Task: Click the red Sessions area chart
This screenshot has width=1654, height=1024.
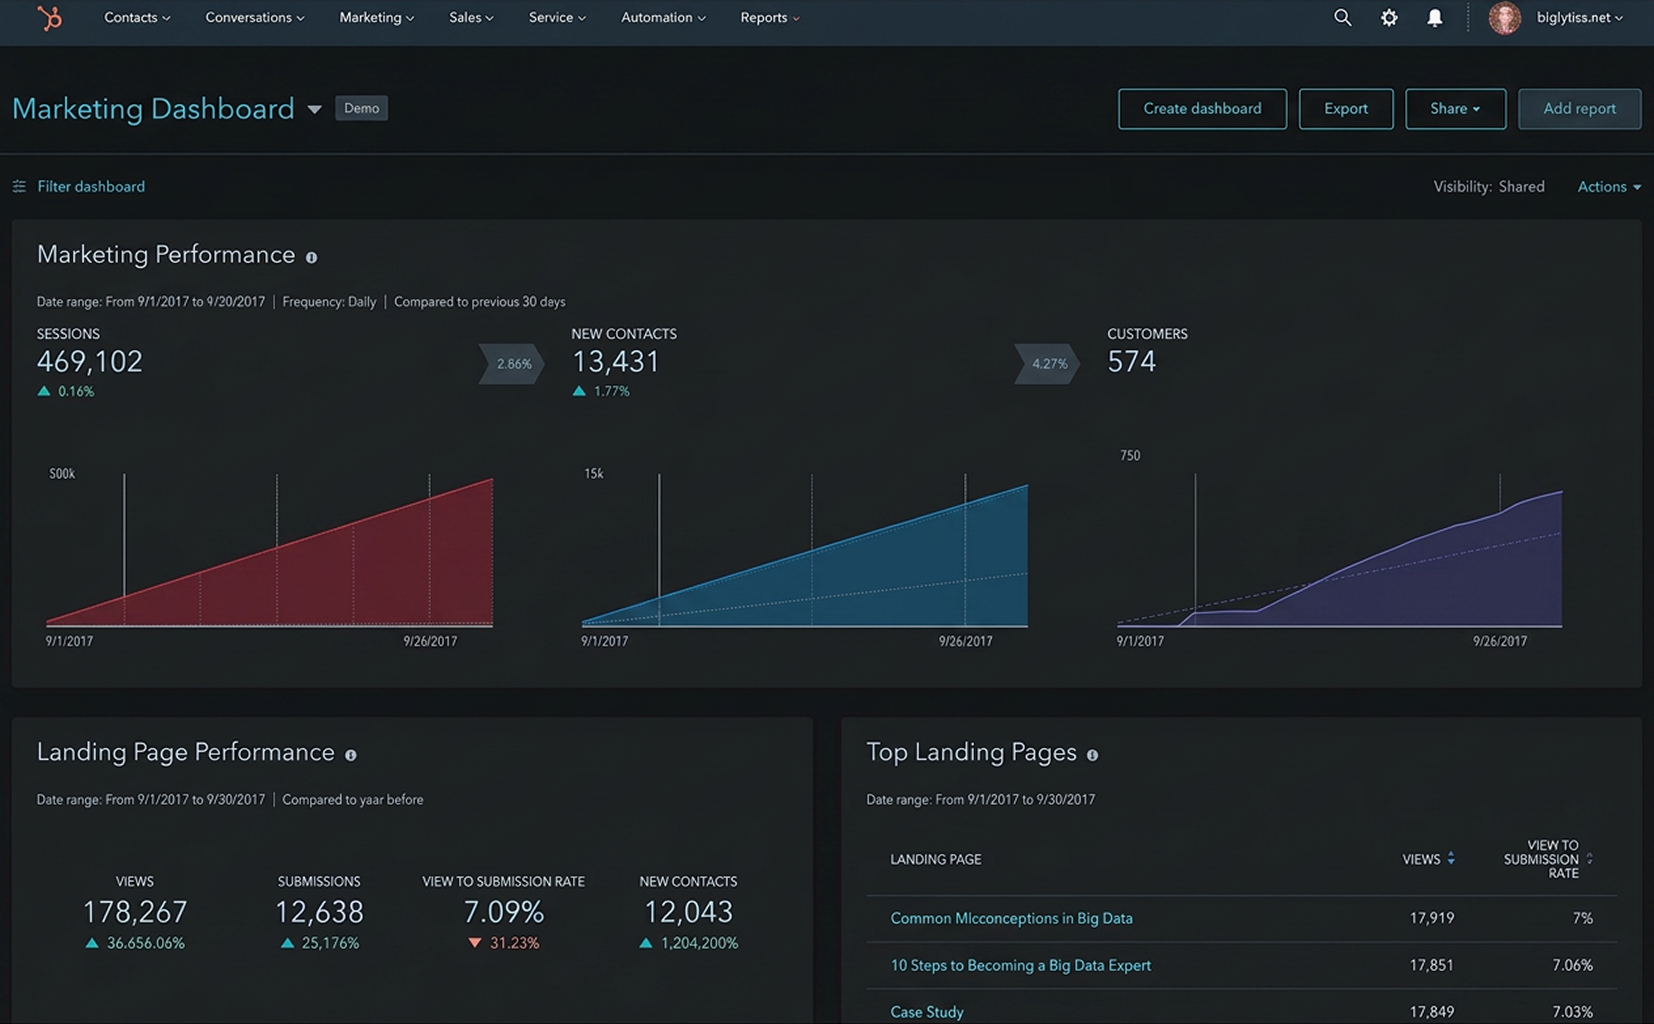Action: tap(269, 551)
